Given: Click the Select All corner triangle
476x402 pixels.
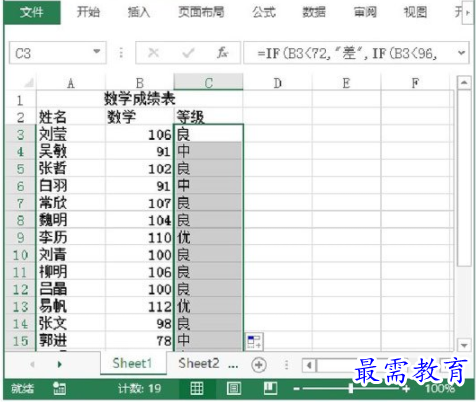Looking at the screenshot, I should [x=29, y=83].
